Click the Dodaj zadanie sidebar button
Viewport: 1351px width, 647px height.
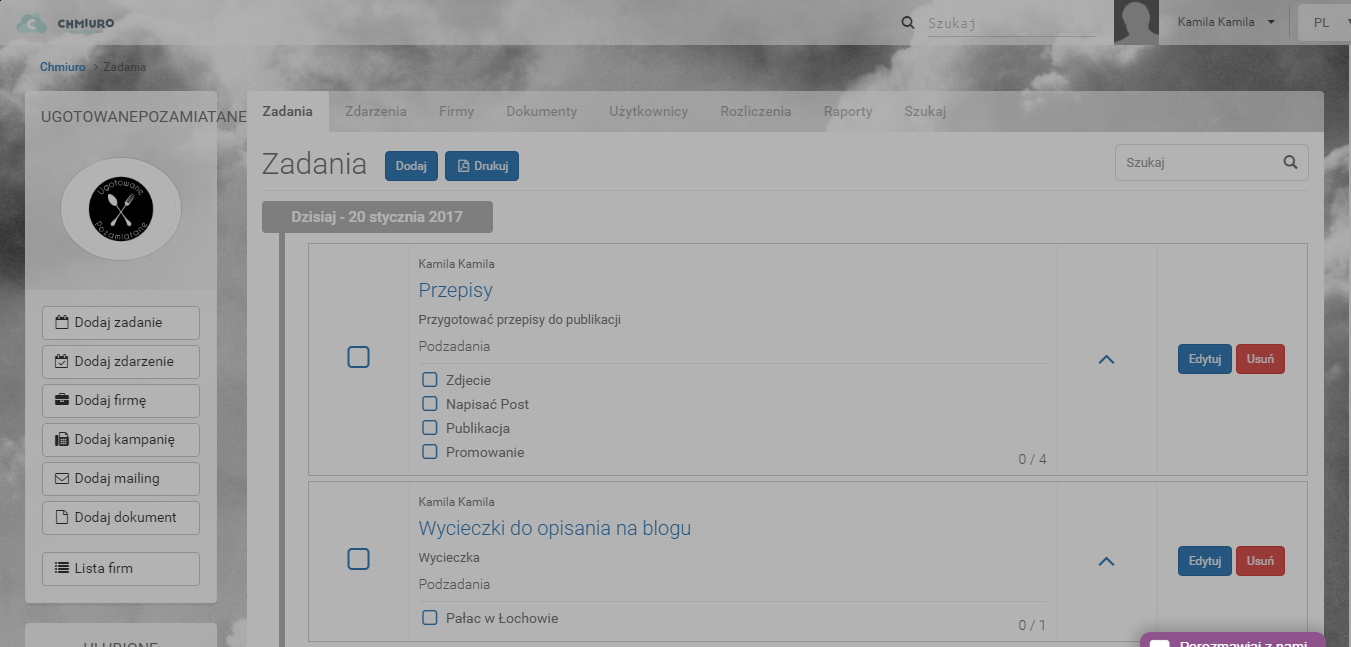point(121,323)
